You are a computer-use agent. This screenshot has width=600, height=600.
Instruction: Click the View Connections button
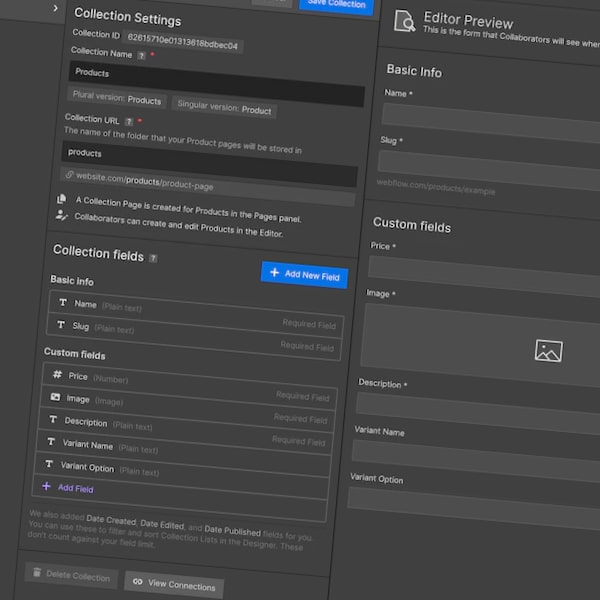(x=174, y=584)
